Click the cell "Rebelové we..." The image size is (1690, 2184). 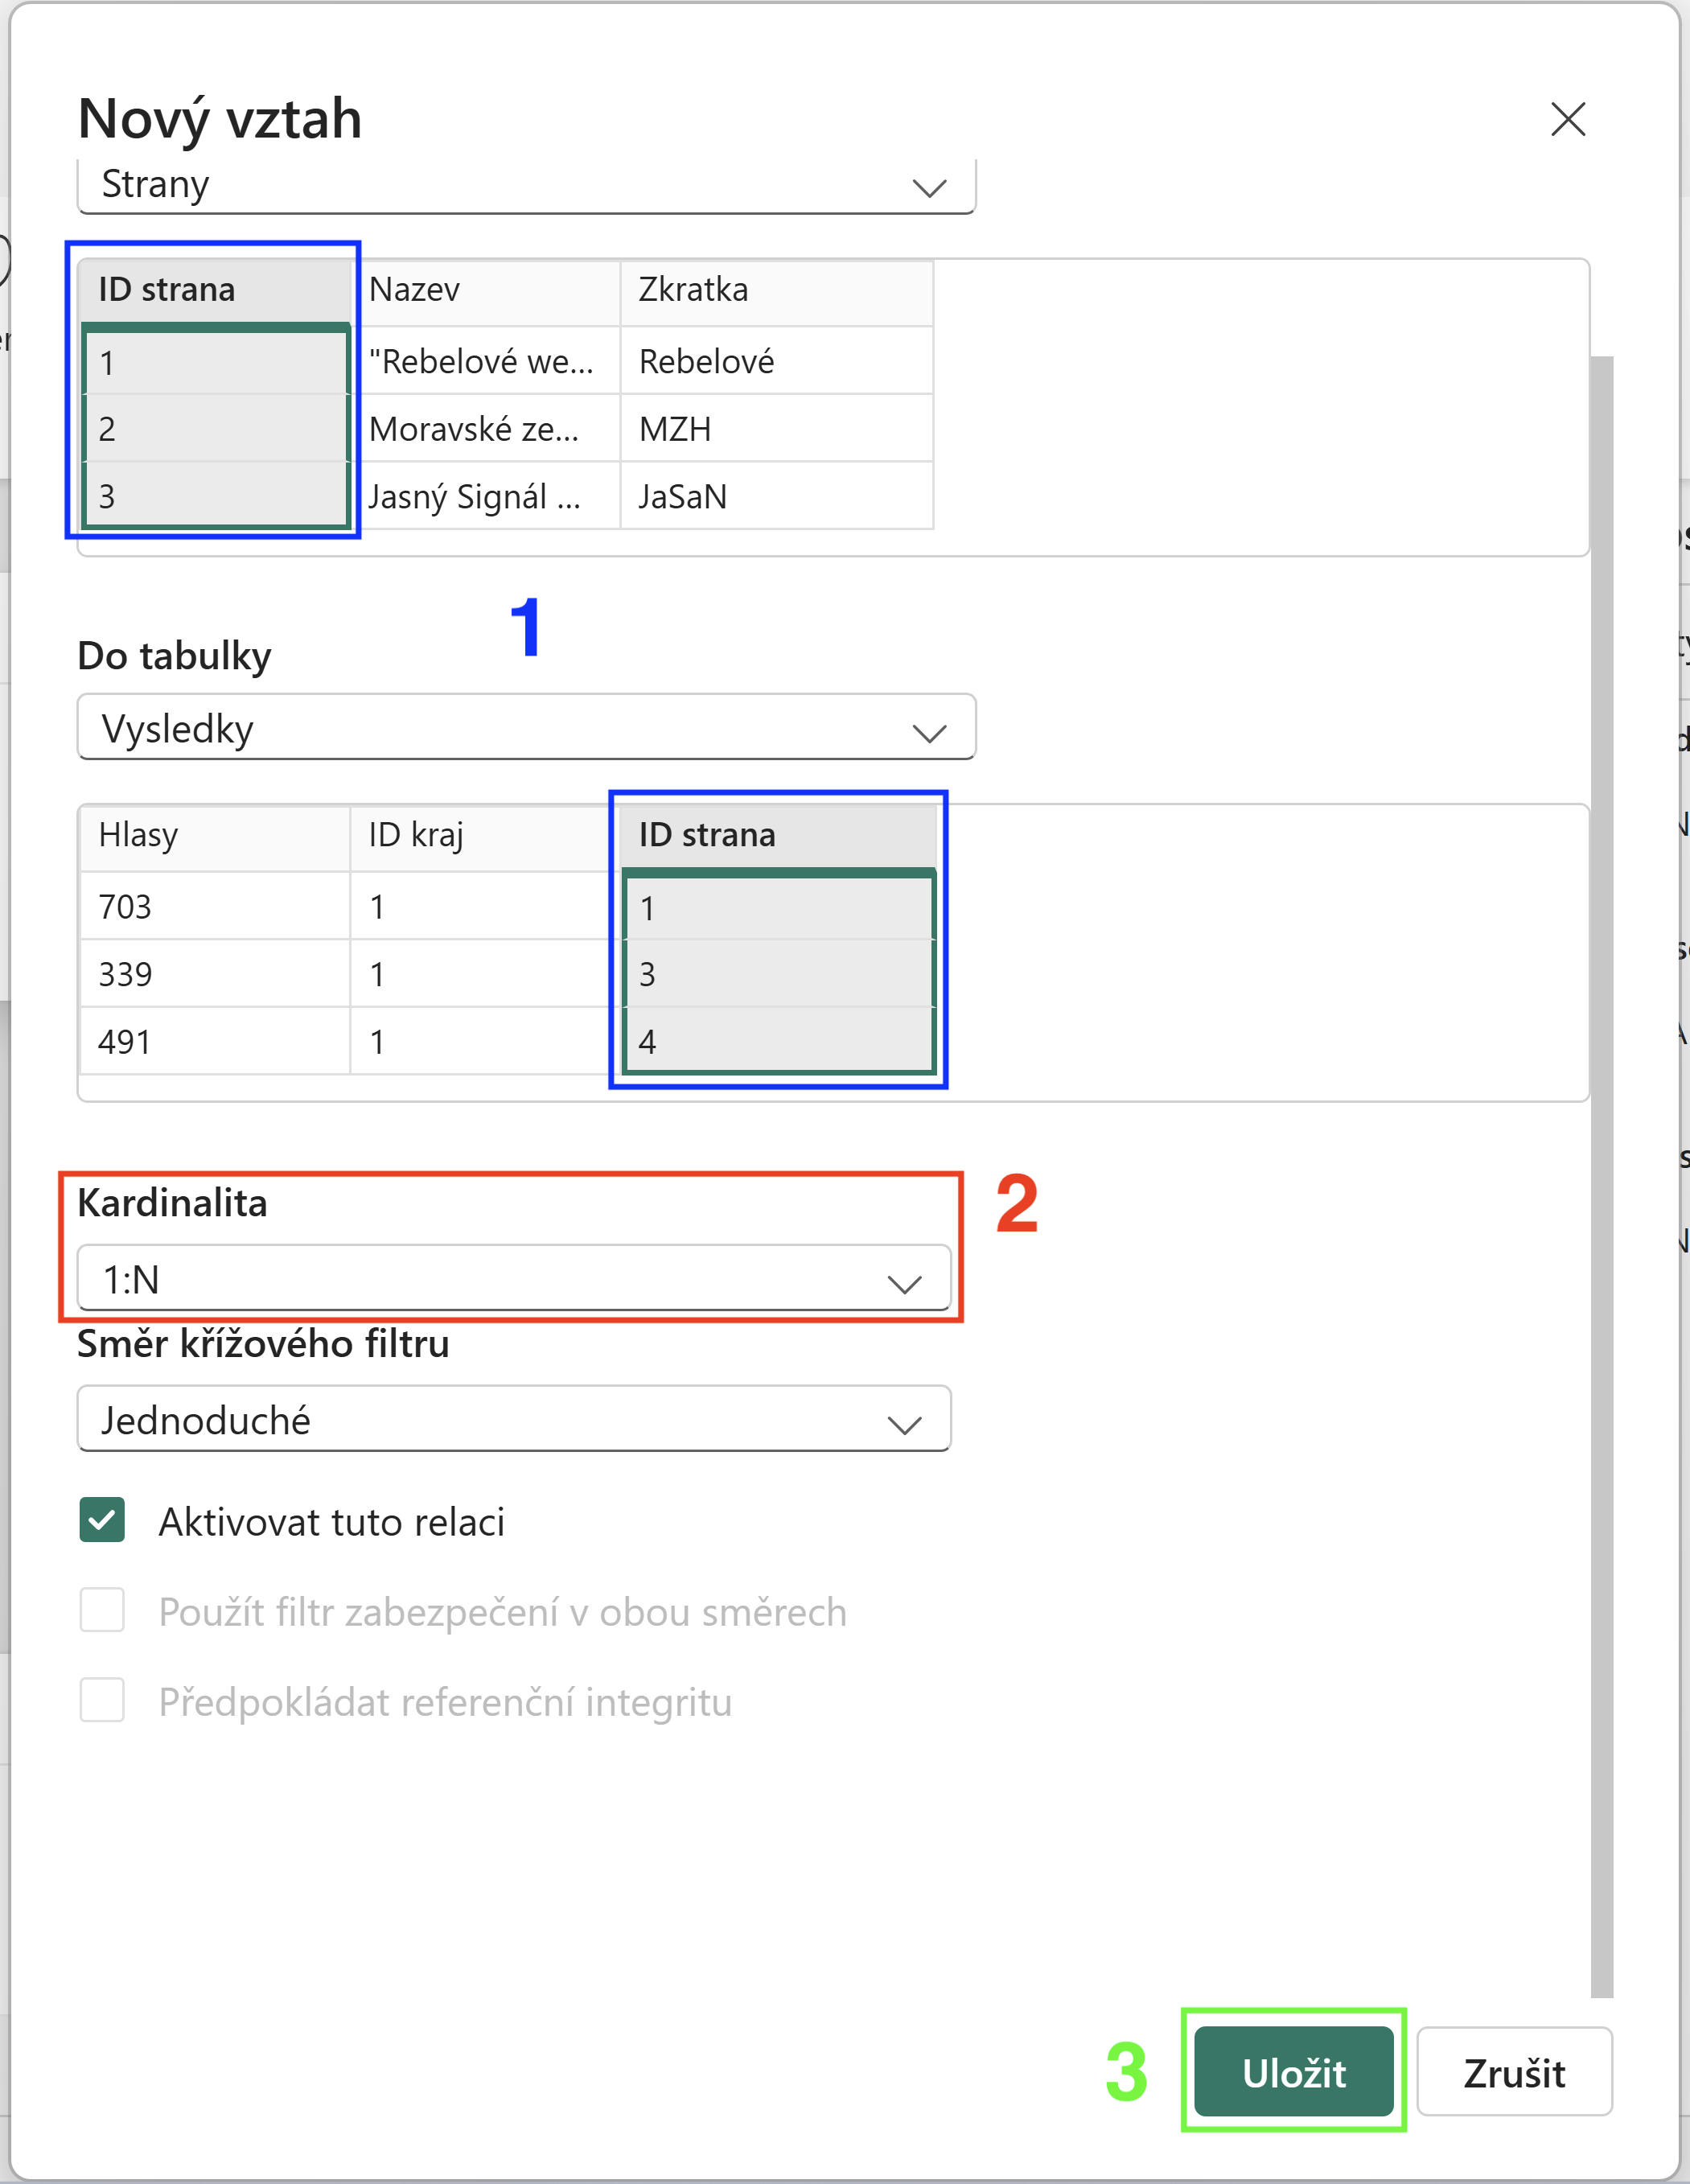point(486,361)
